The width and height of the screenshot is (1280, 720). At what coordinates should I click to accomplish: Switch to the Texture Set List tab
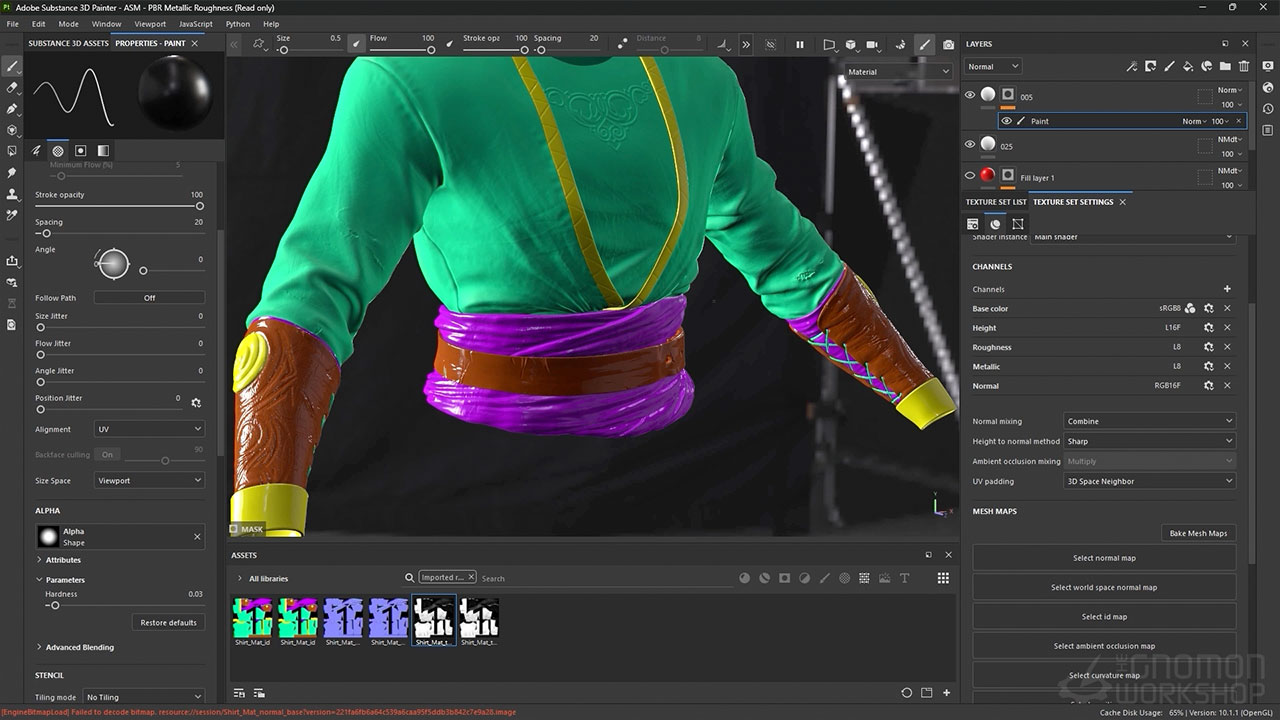coord(996,202)
